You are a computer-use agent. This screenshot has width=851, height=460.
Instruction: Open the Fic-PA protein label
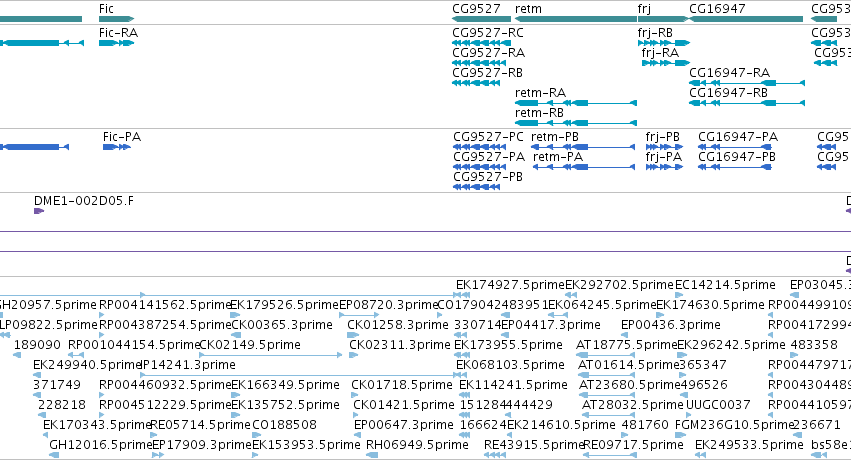coord(122,137)
